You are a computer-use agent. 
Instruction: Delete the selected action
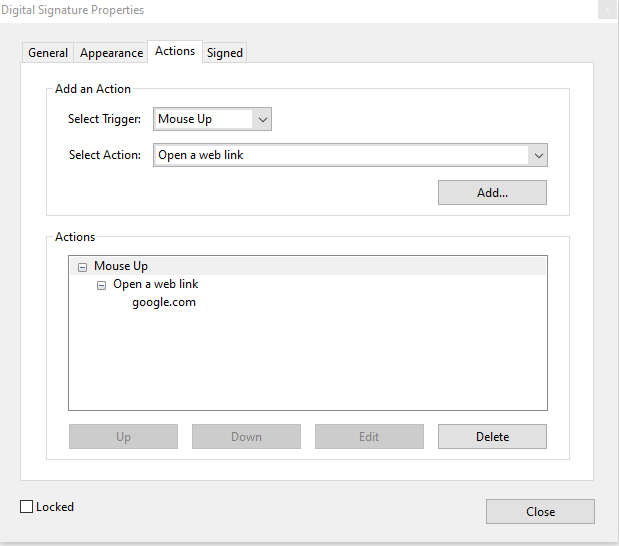pyautogui.click(x=492, y=437)
